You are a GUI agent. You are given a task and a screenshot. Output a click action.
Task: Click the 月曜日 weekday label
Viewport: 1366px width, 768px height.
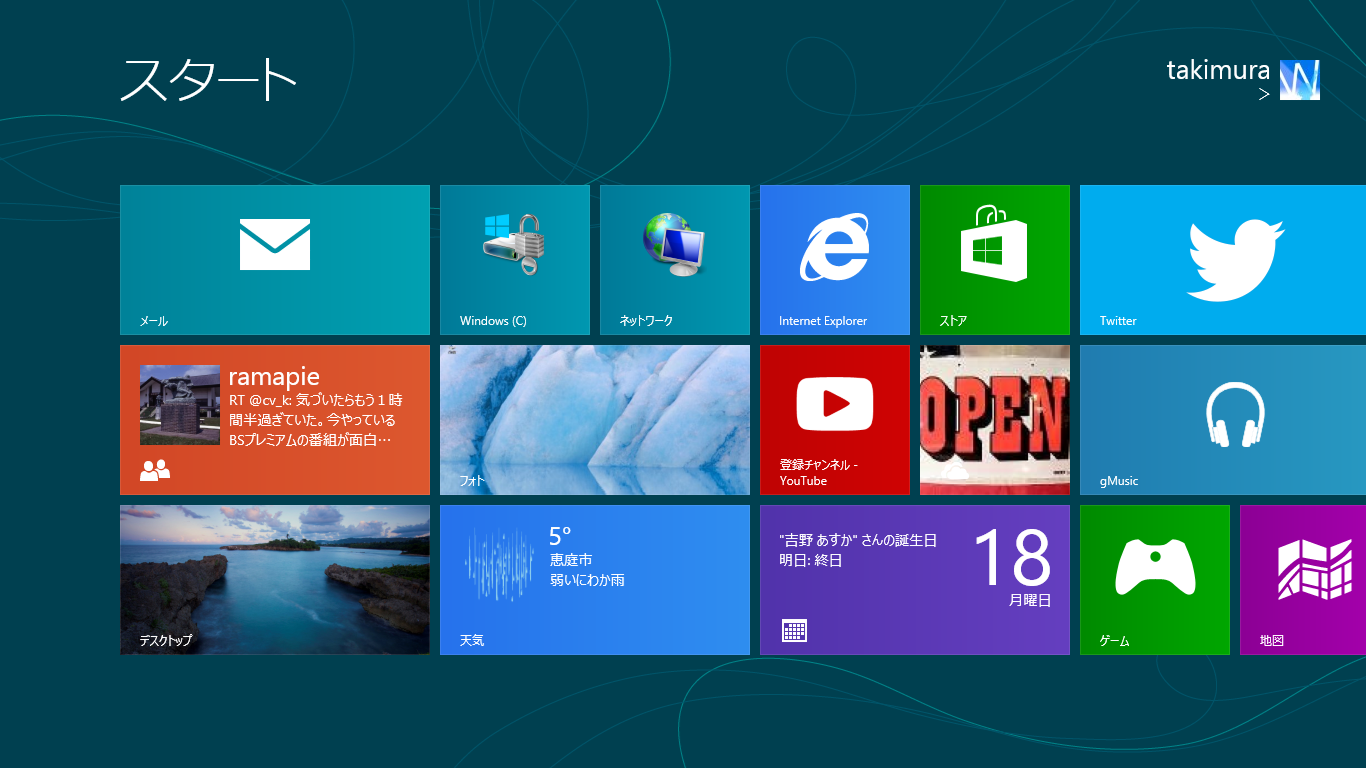1030,600
